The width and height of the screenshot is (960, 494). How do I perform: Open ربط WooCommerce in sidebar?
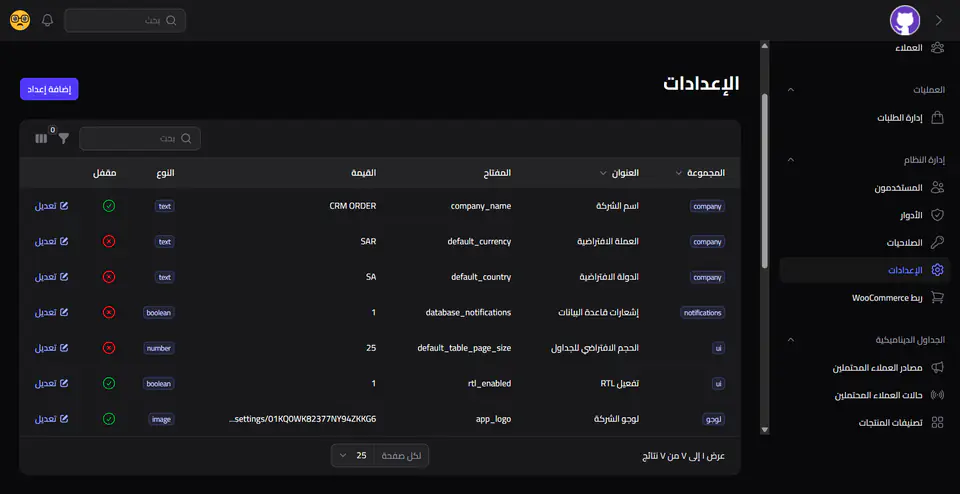pyautogui.click(x=887, y=298)
